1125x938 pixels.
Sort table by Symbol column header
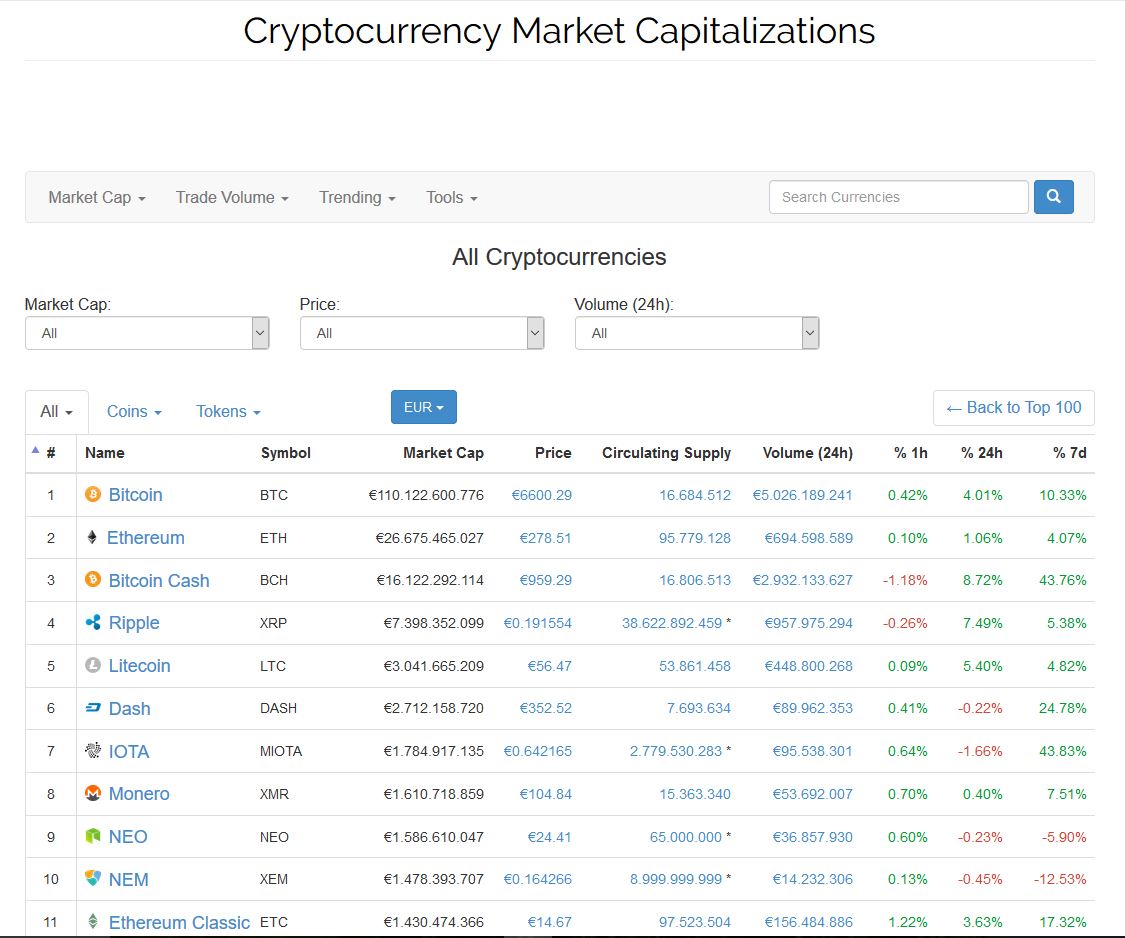coord(286,453)
